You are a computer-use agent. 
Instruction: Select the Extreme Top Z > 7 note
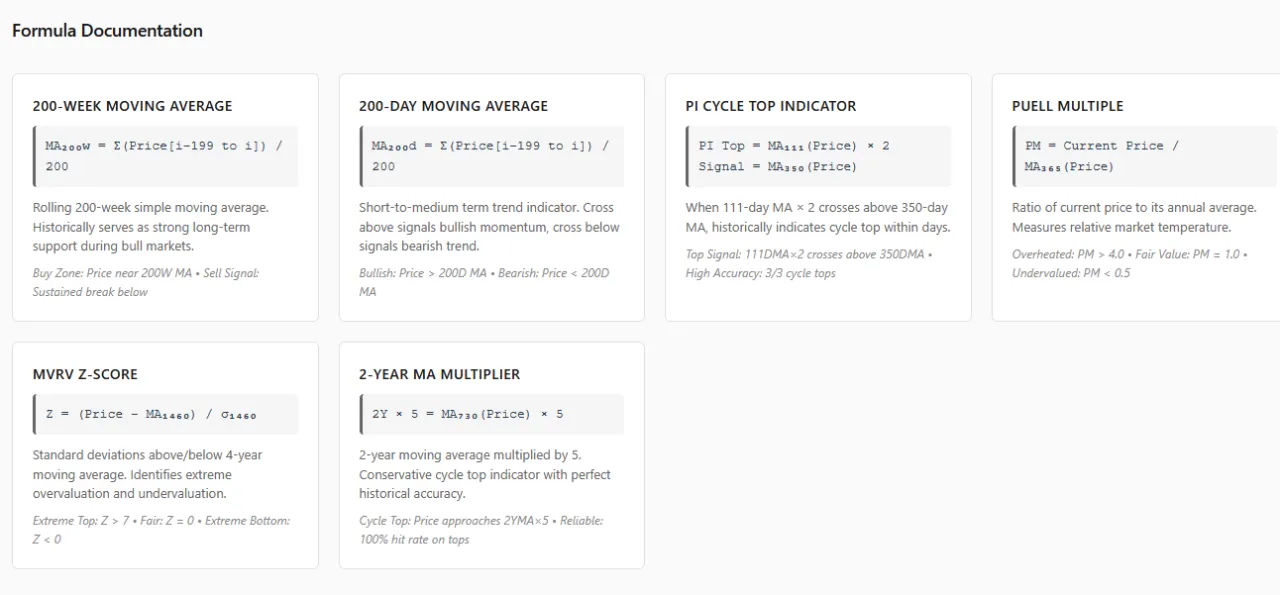pos(161,530)
